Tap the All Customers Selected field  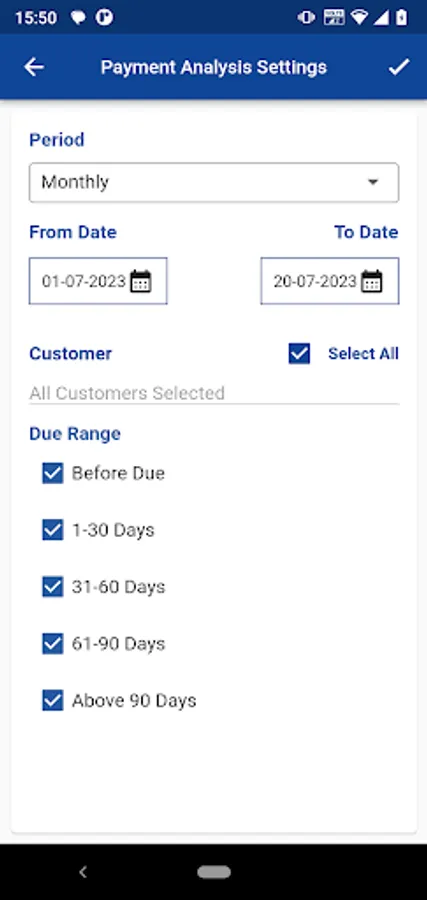pos(214,393)
